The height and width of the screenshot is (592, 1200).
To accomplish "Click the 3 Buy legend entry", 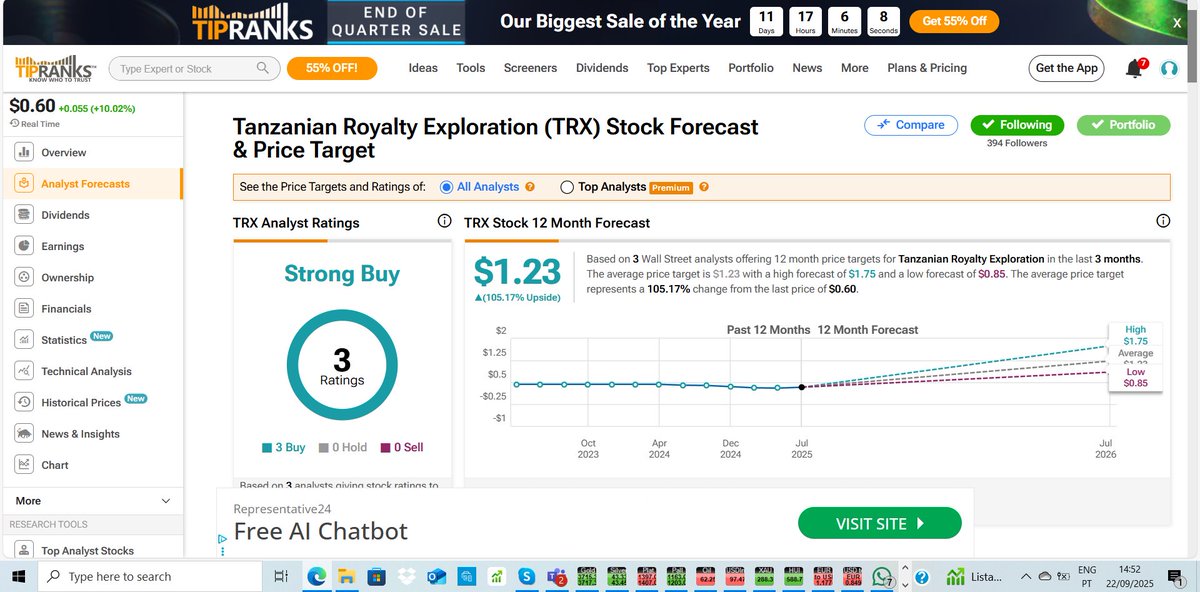I will [x=284, y=448].
